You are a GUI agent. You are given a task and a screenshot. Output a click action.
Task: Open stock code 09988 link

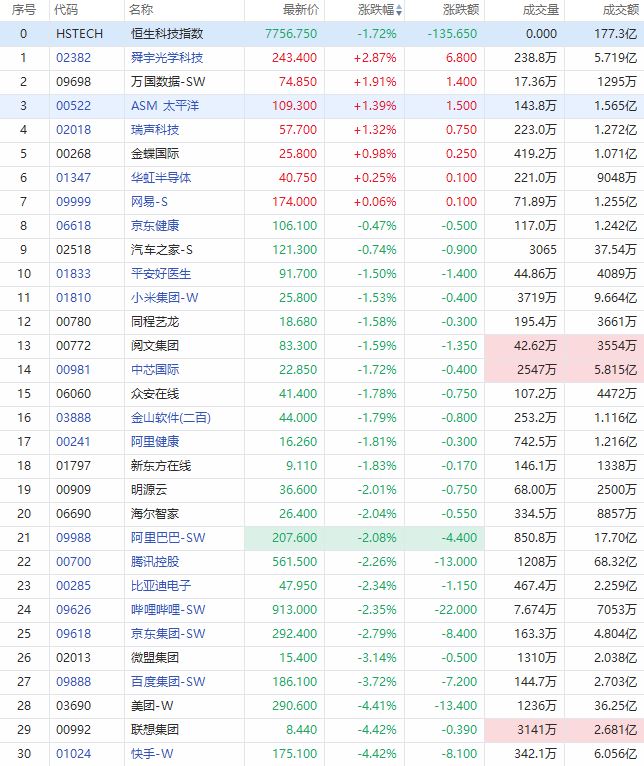73,537
